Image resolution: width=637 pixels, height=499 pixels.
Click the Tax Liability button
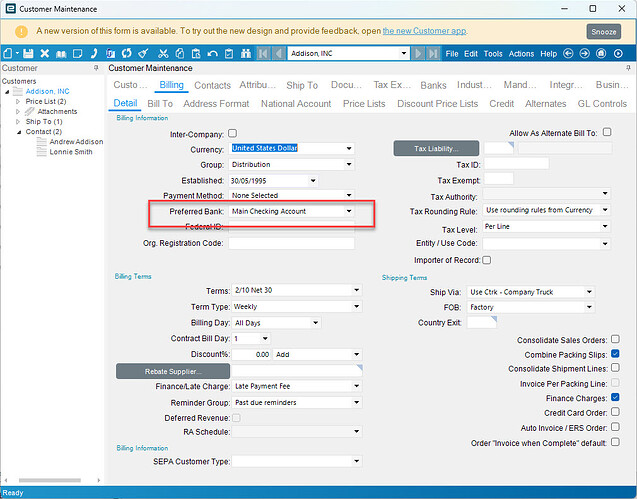436,149
